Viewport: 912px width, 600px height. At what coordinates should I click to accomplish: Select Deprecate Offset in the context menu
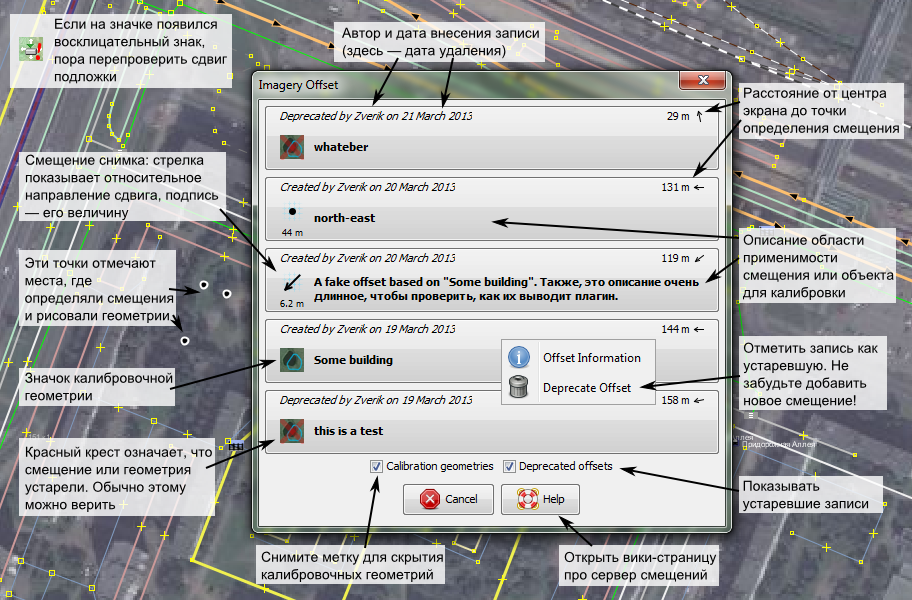tap(586, 388)
